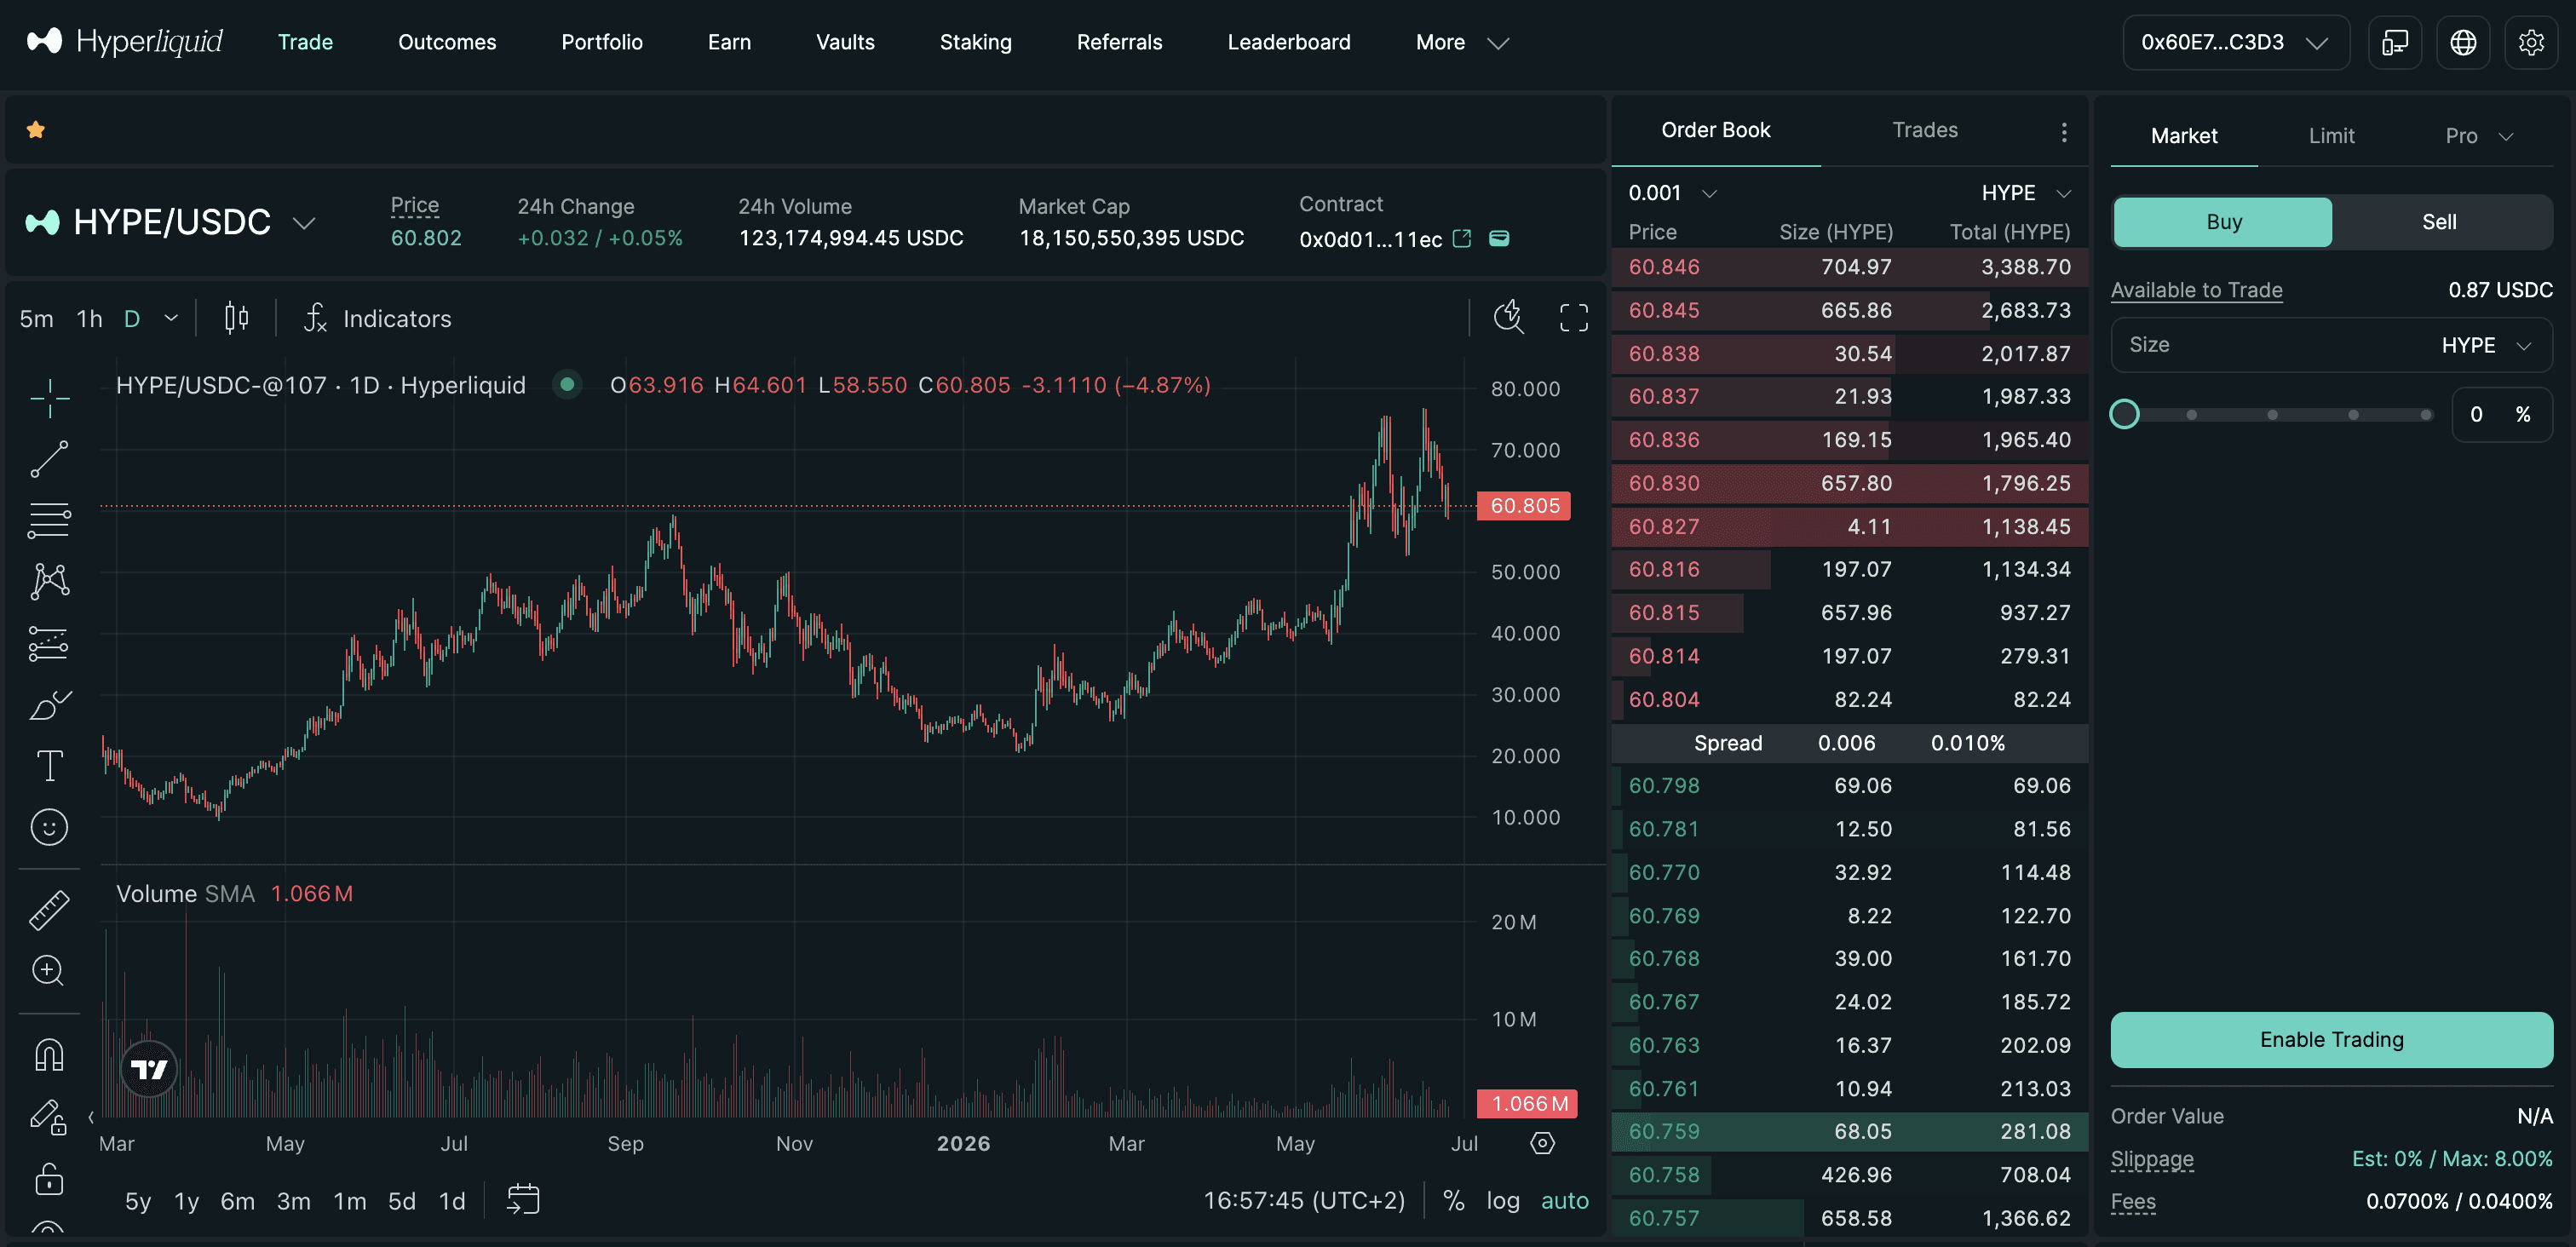Open the settings gear
This screenshot has width=2576, height=1247.
pyautogui.click(x=2531, y=42)
